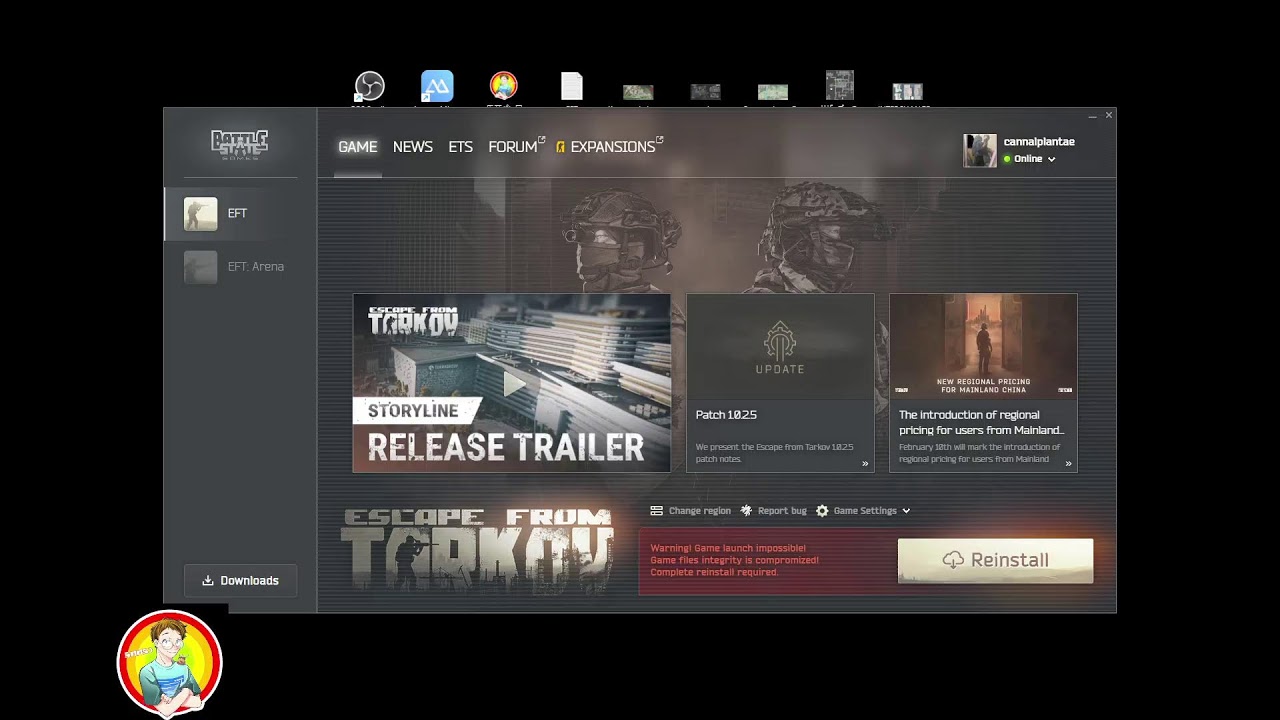Click the Patch 1.0.2.5 headline

(x=726, y=415)
